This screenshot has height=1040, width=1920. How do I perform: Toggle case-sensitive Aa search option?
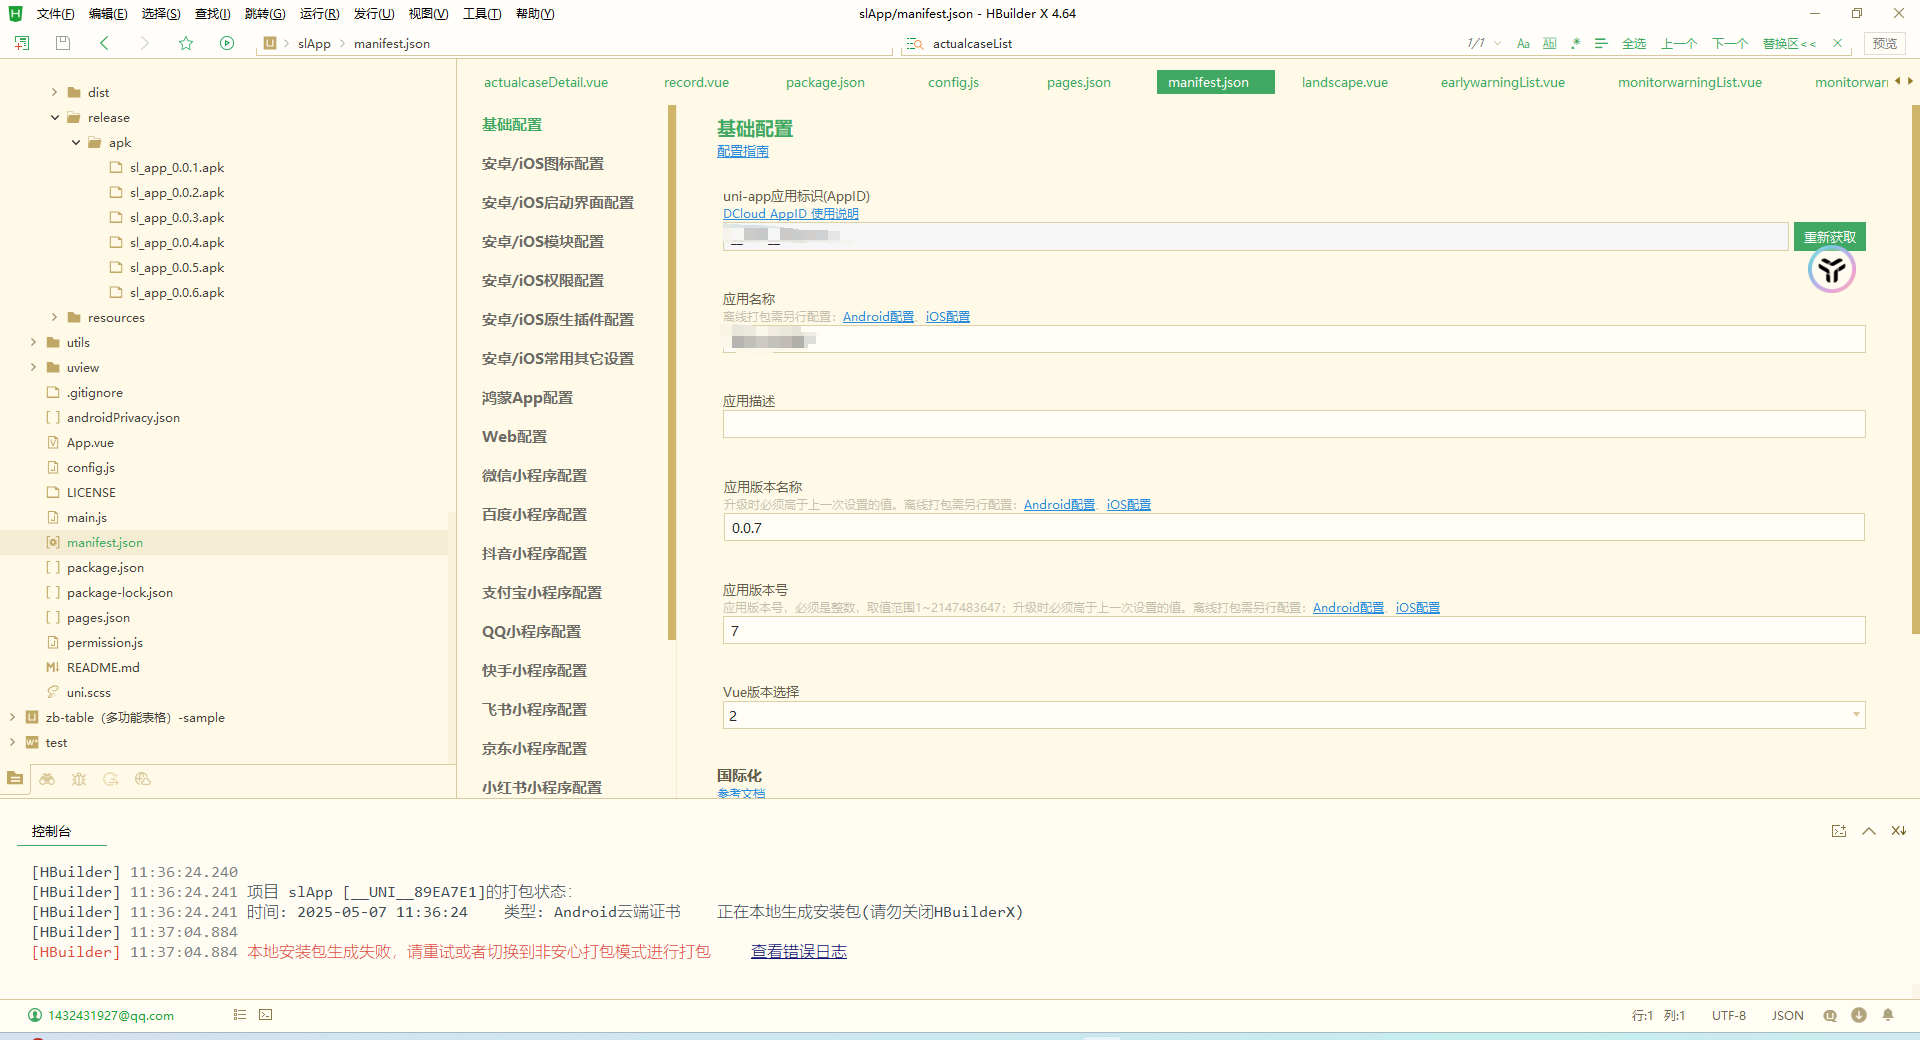coord(1523,43)
